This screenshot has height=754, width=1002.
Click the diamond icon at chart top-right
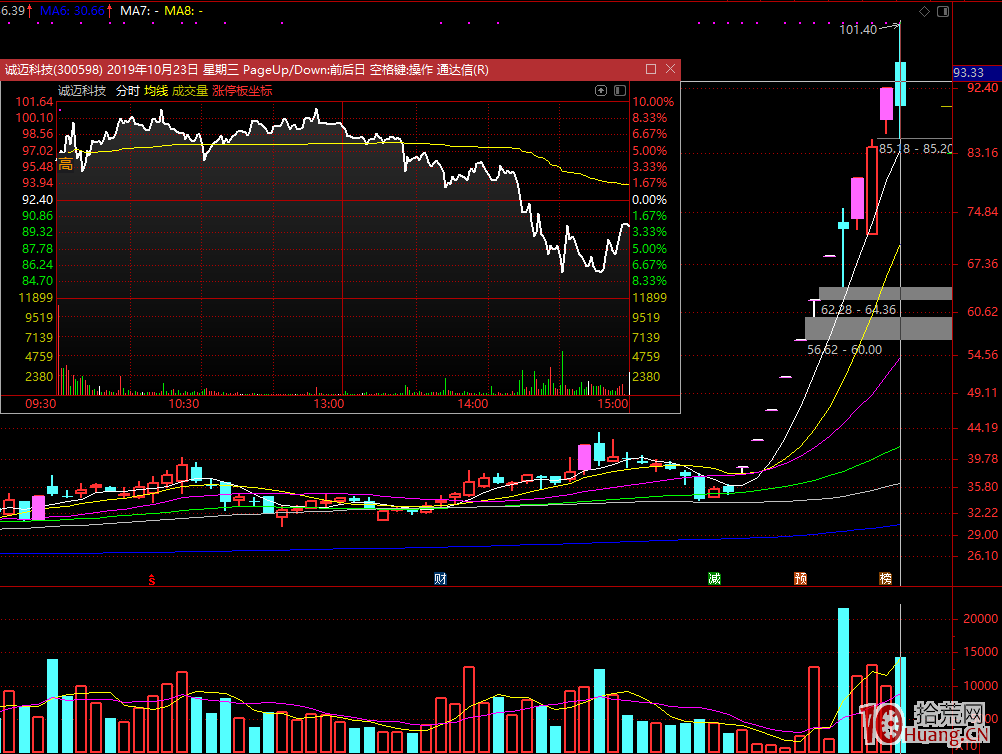(x=924, y=11)
